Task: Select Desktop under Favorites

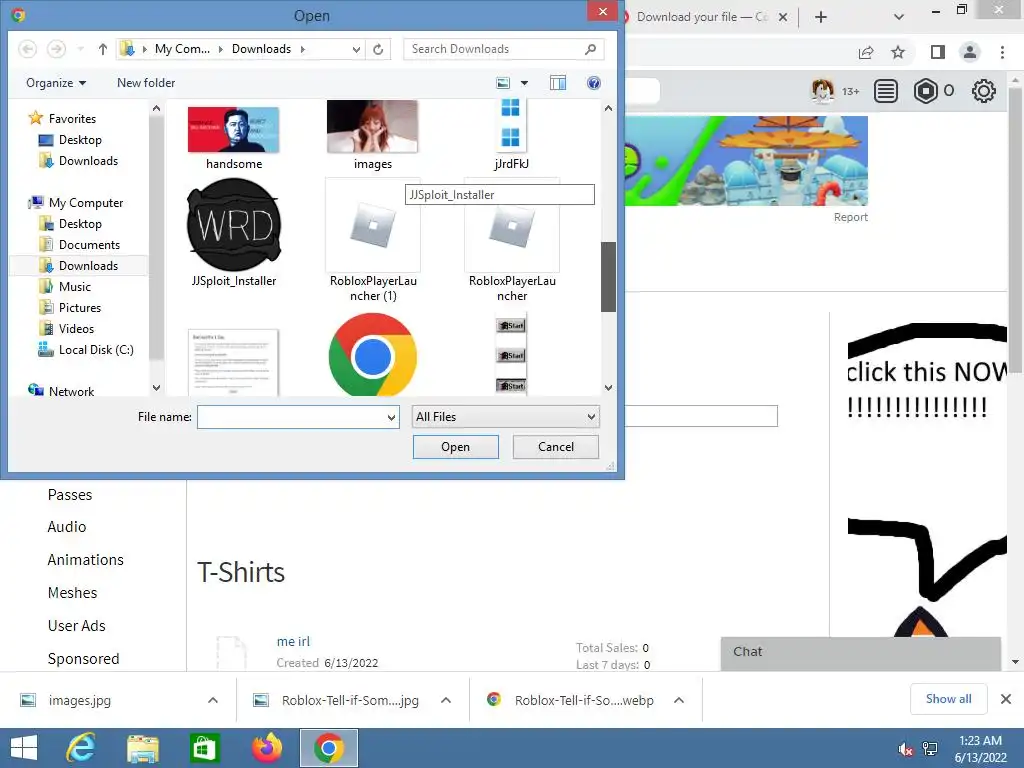Action: click(71, 140)
